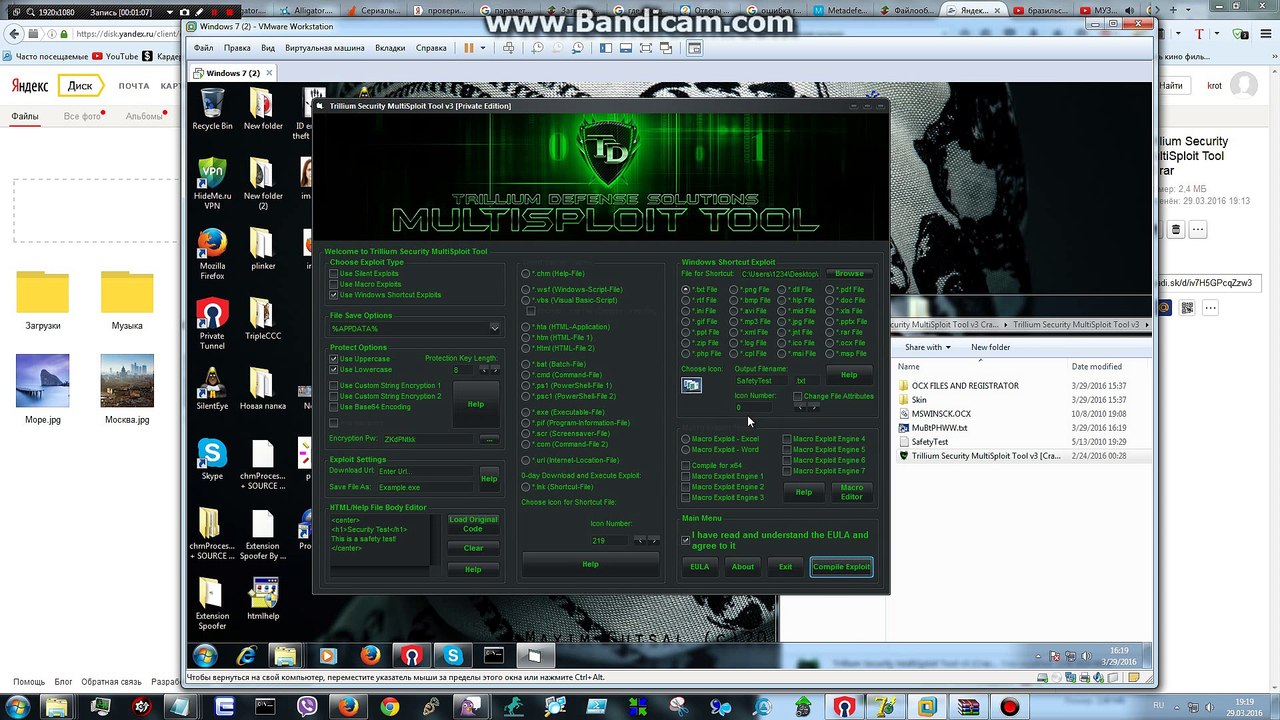The image size is (1280, 720).
Task: Switch to Windows 7 (2) VM tab
Action: (x=233, y=73)
